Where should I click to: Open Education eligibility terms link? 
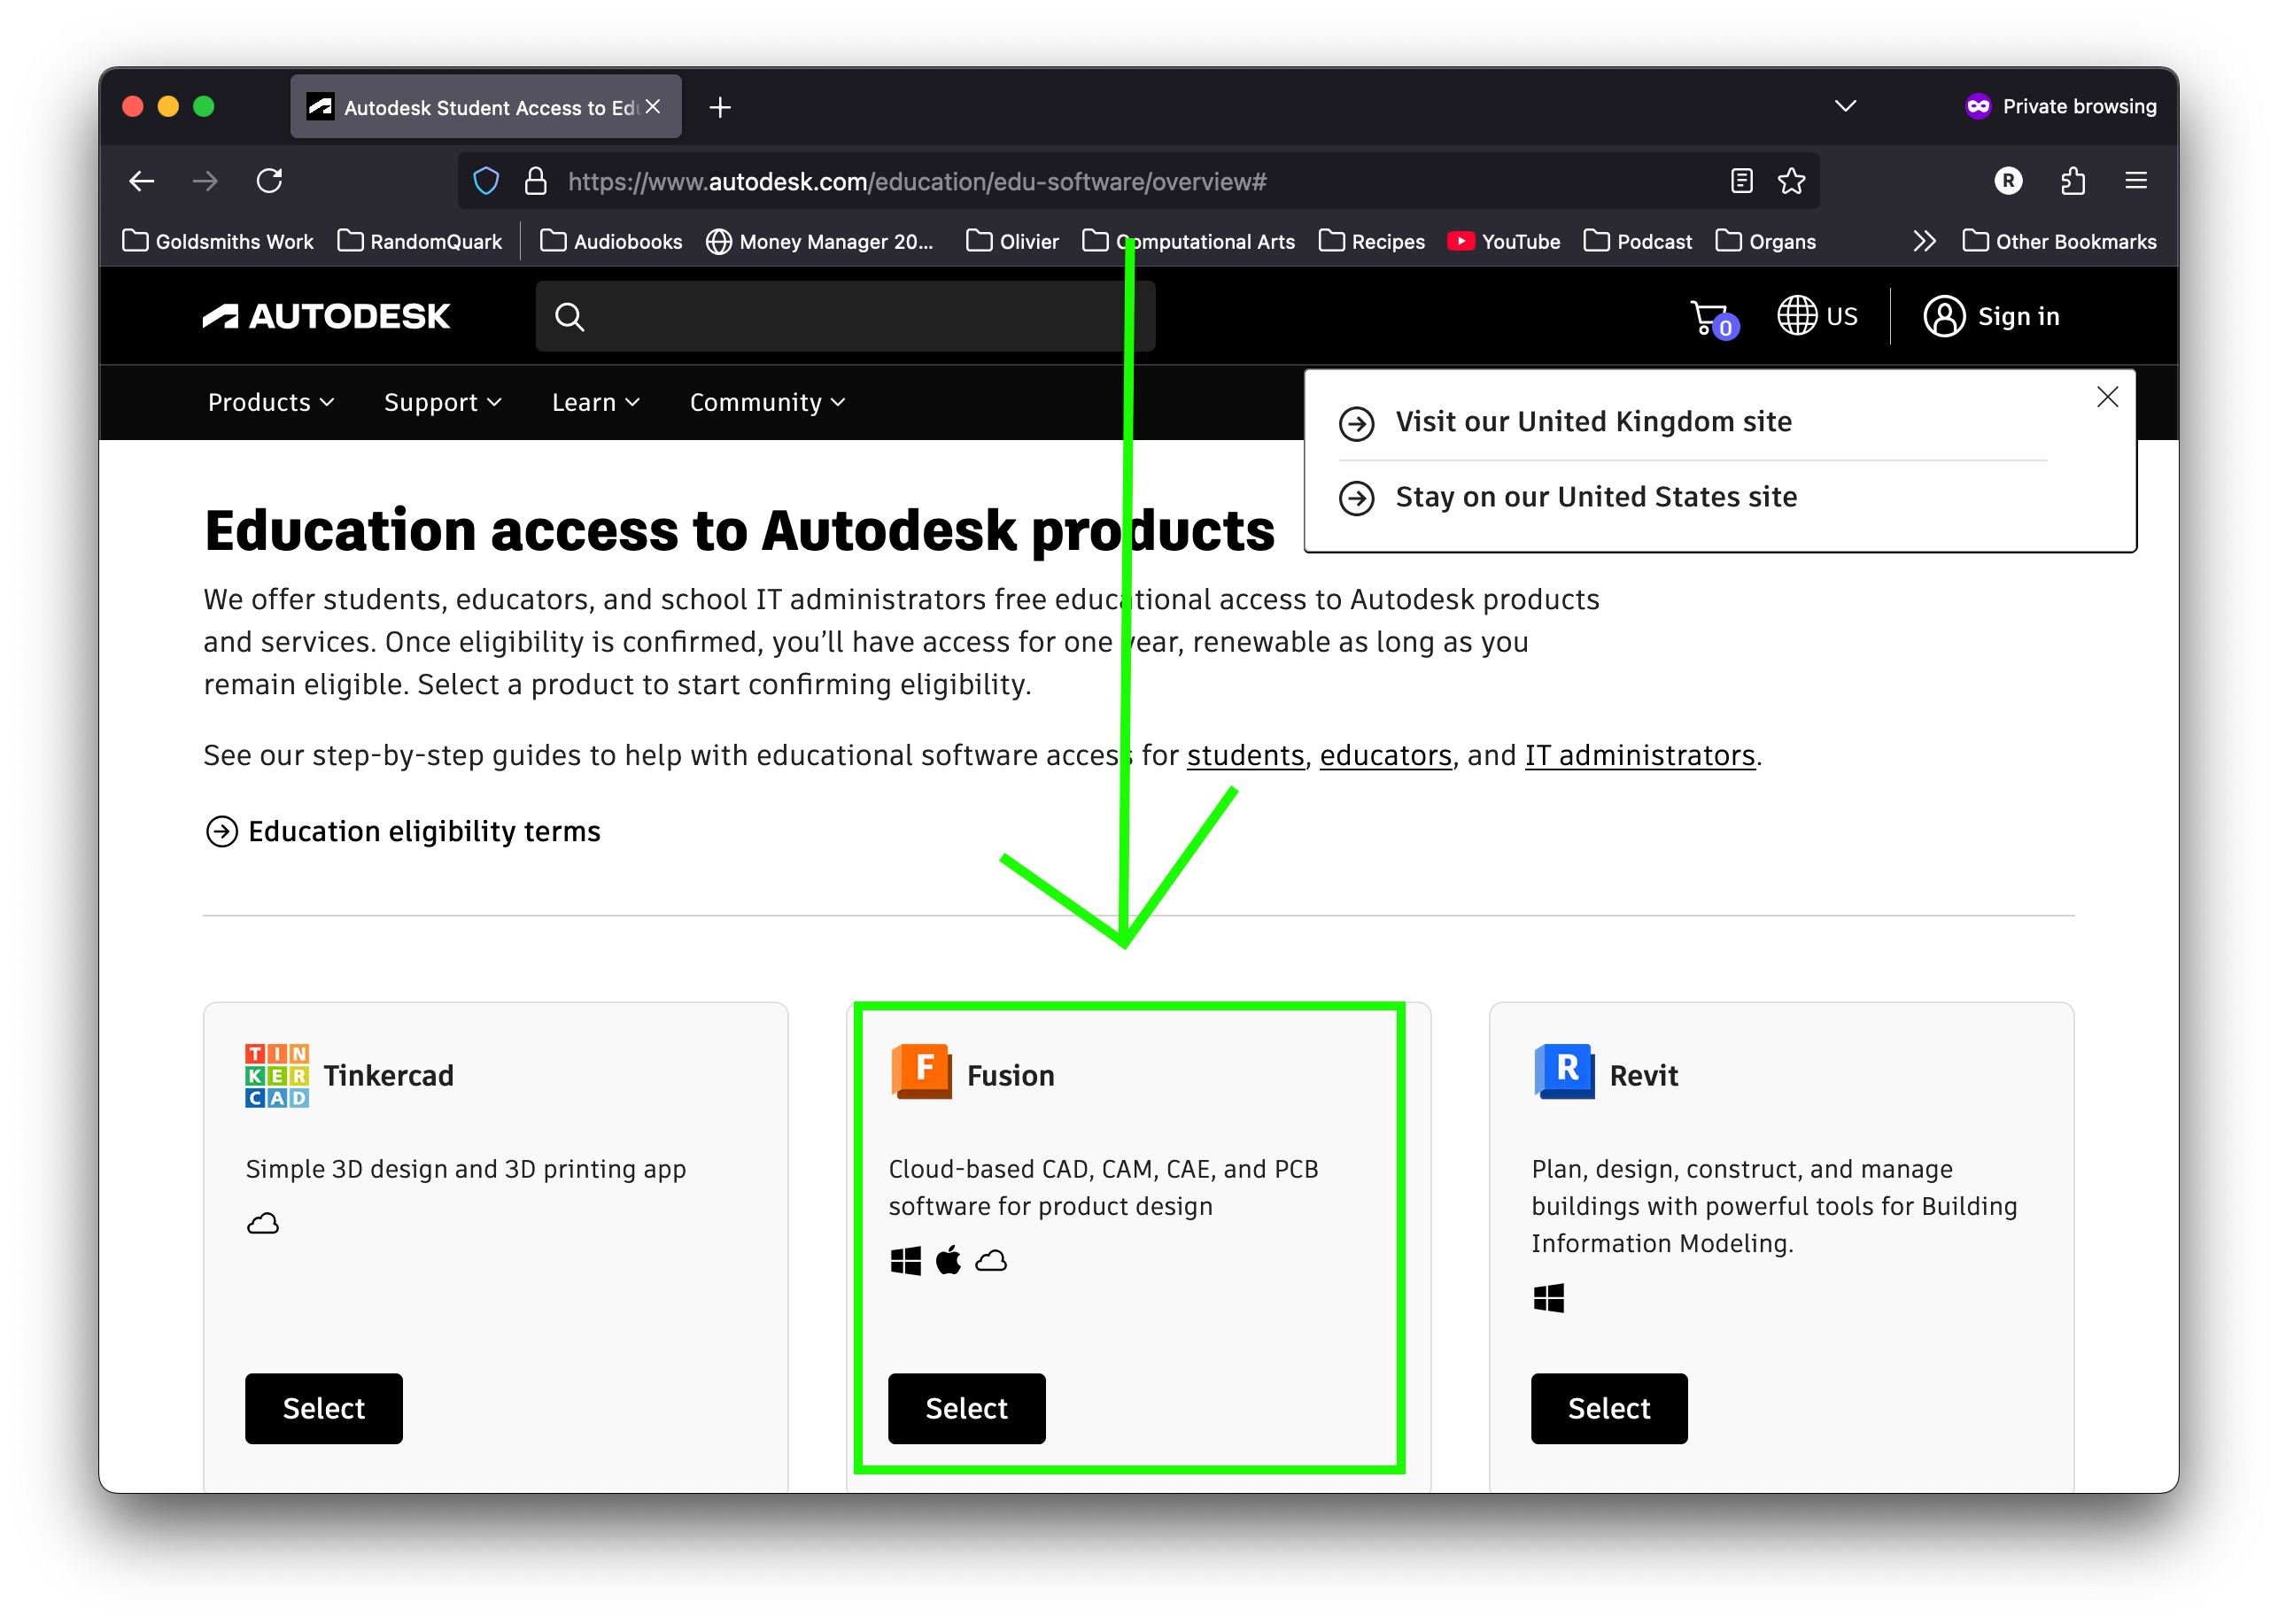pyautogui.click(x=402, y=831)
